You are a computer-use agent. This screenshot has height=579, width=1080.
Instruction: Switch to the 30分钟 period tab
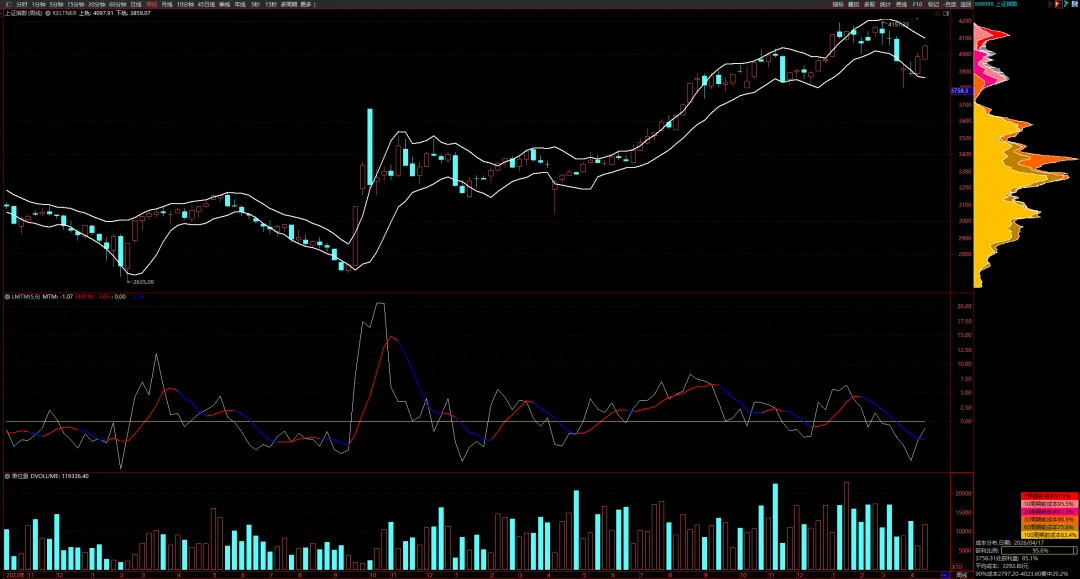tap(96, 4)
